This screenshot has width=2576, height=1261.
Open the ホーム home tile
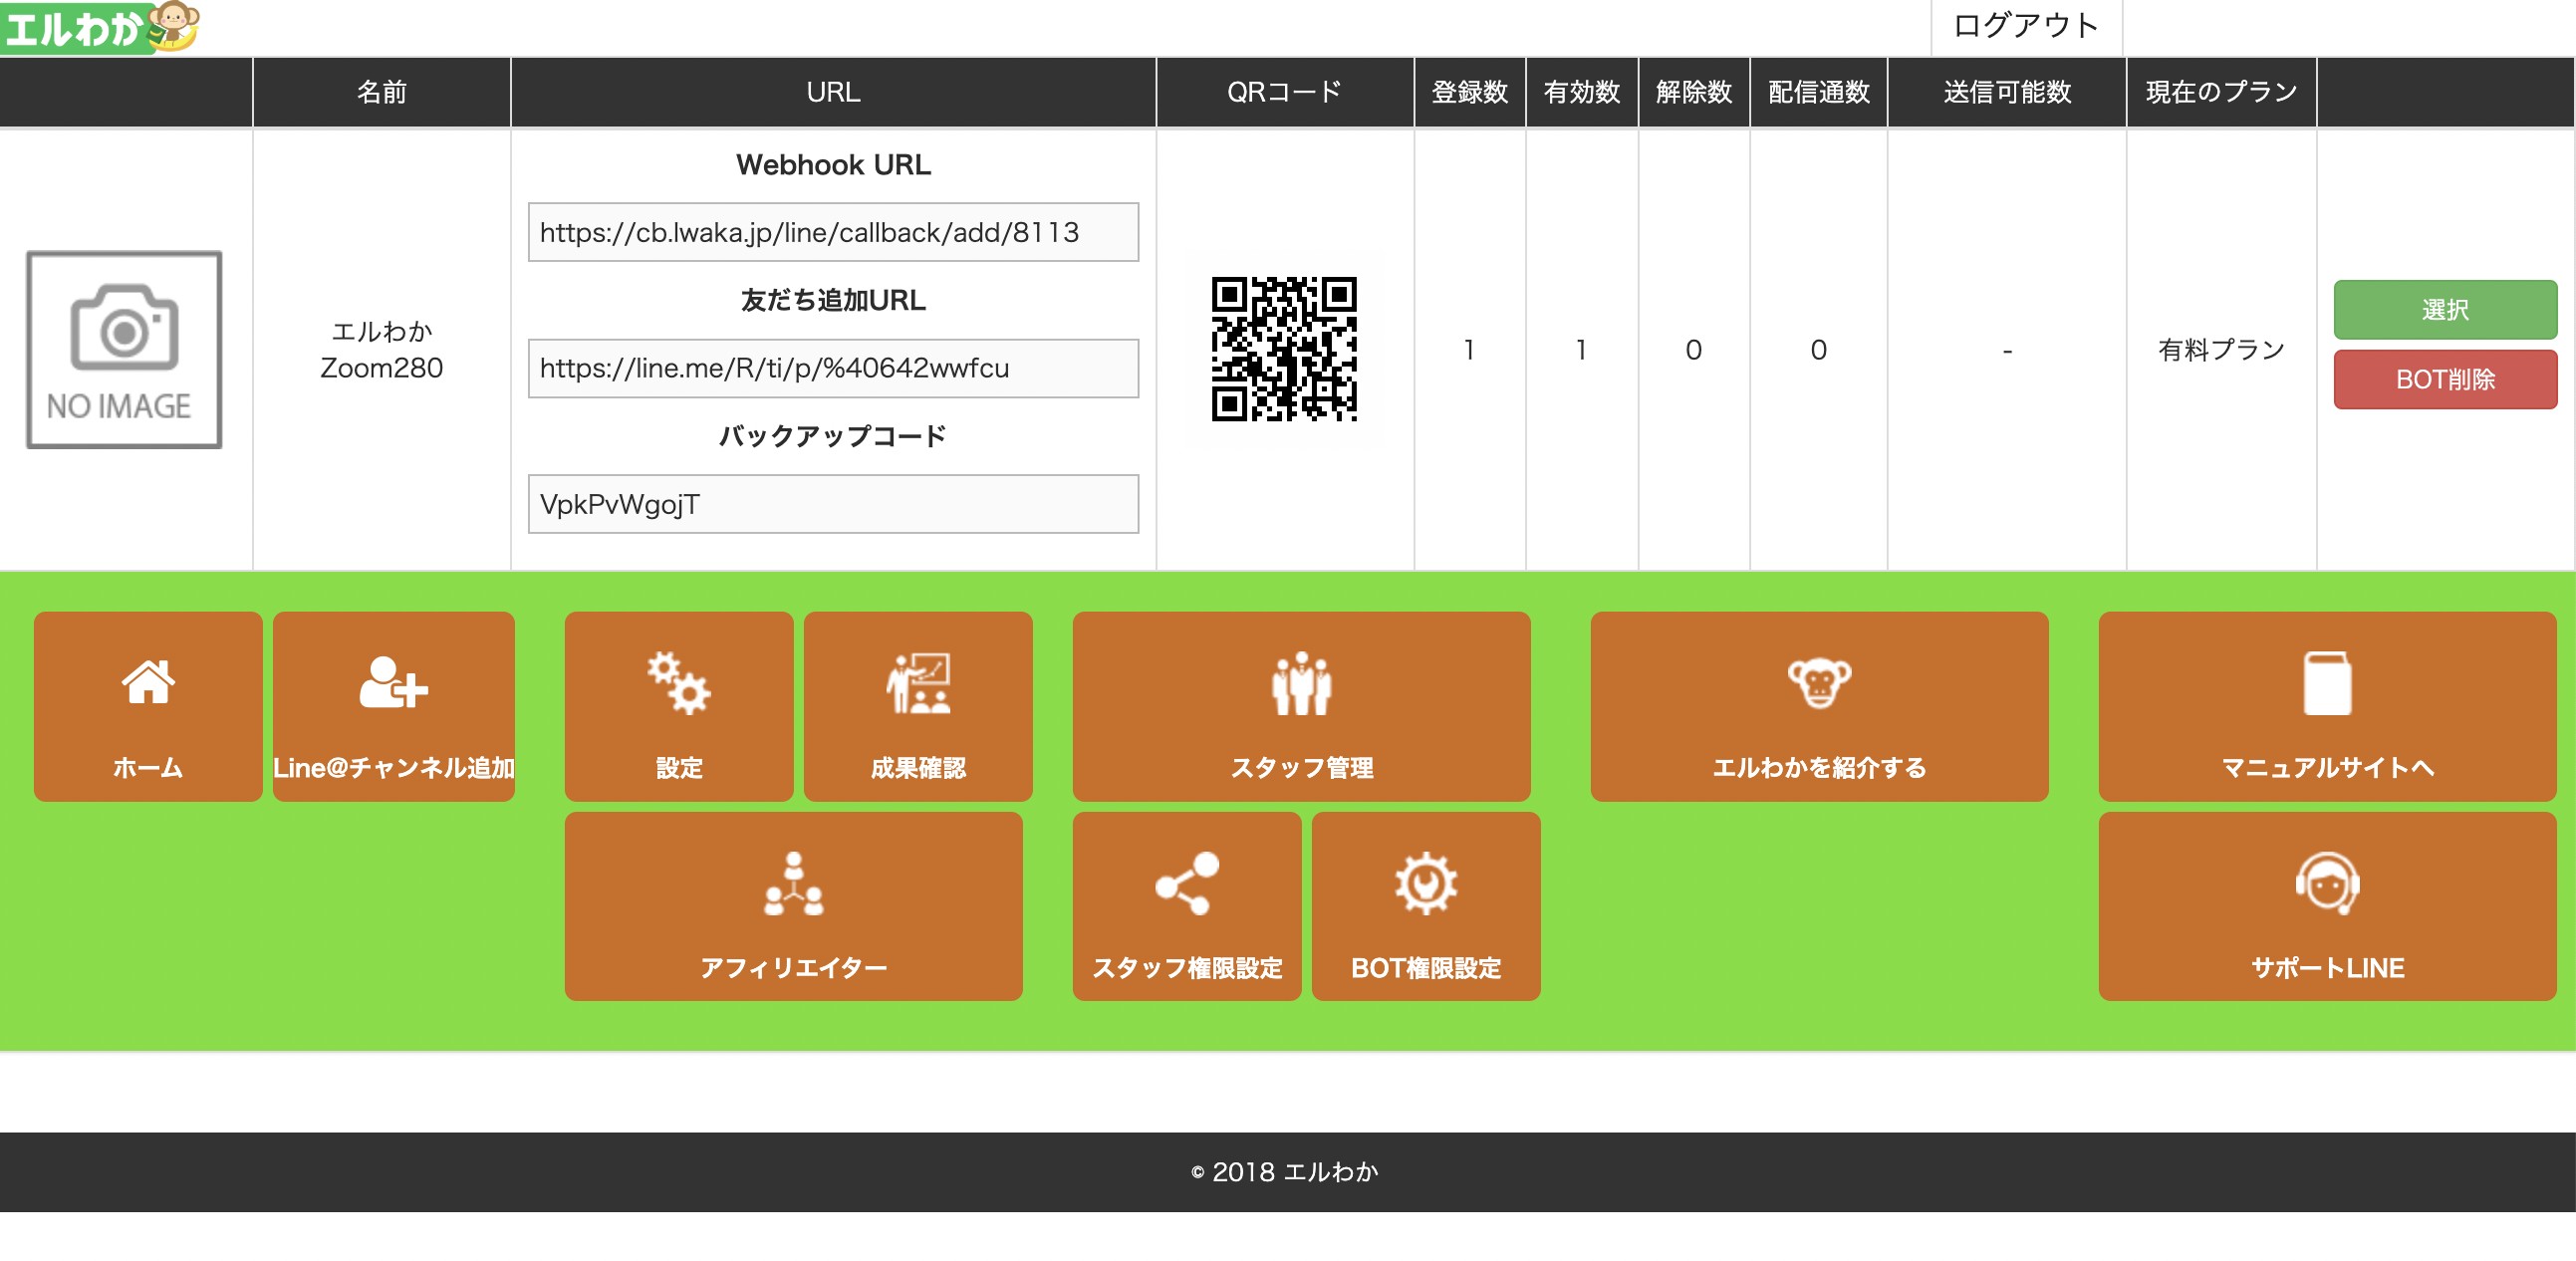pyautogui.click(x=148, y=706)
